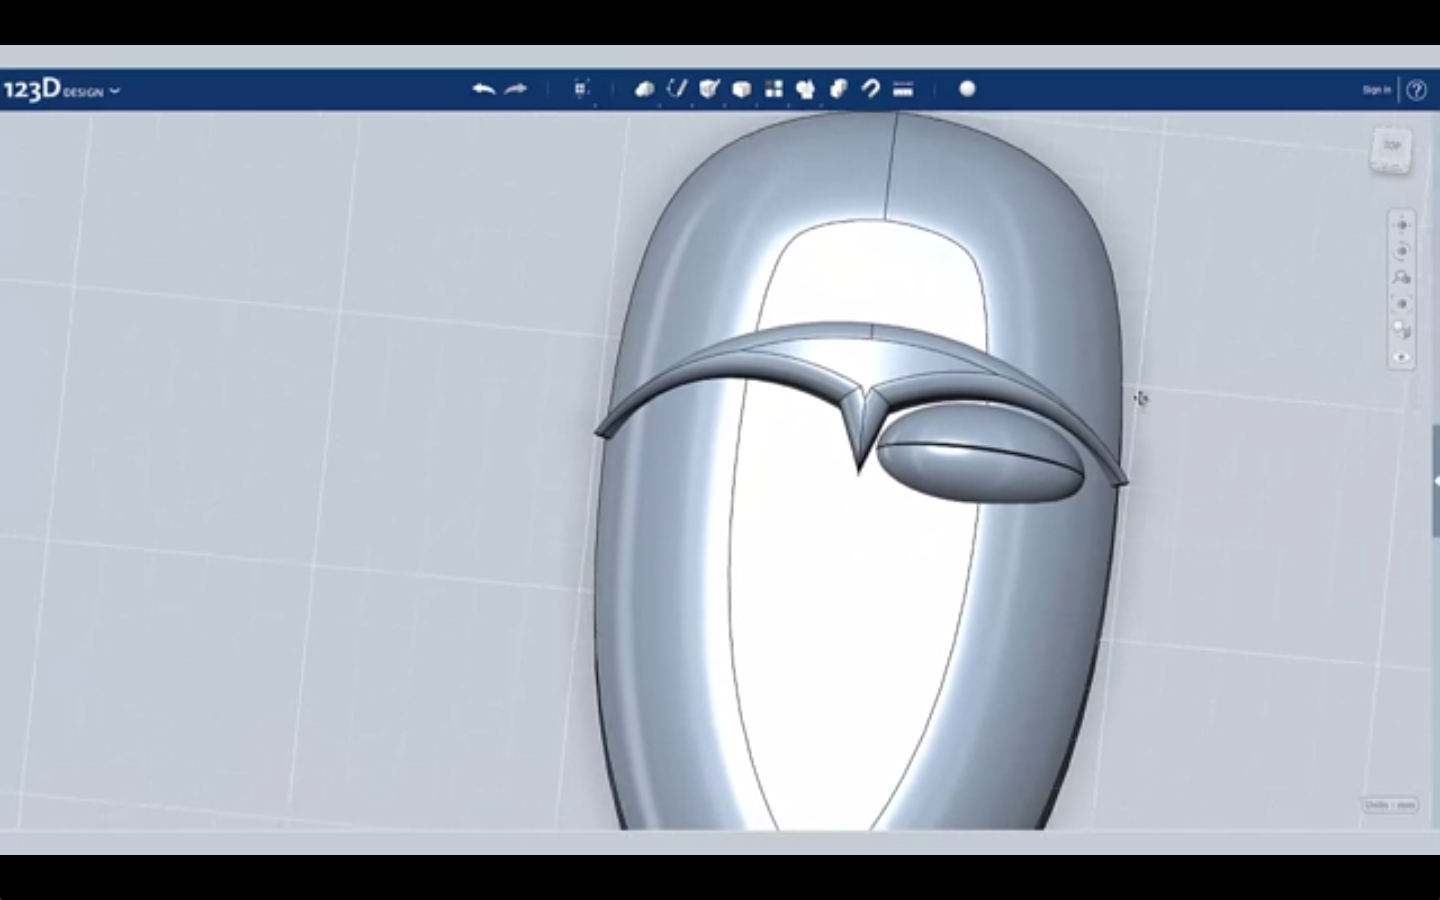This screenshot has height=900, width=1440.
Task: Open the Pattern tools menu
Action: tap(774, 89)
